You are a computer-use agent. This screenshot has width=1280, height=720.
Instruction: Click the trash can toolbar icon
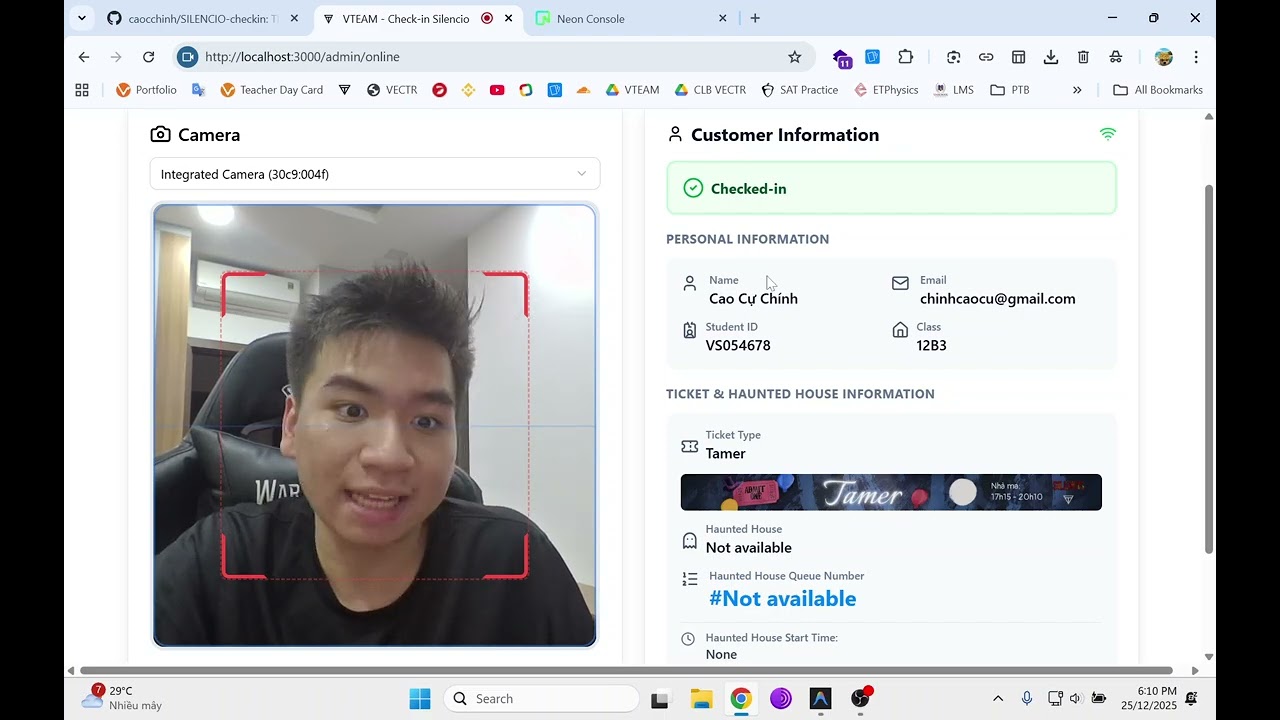pos(1083,57)
